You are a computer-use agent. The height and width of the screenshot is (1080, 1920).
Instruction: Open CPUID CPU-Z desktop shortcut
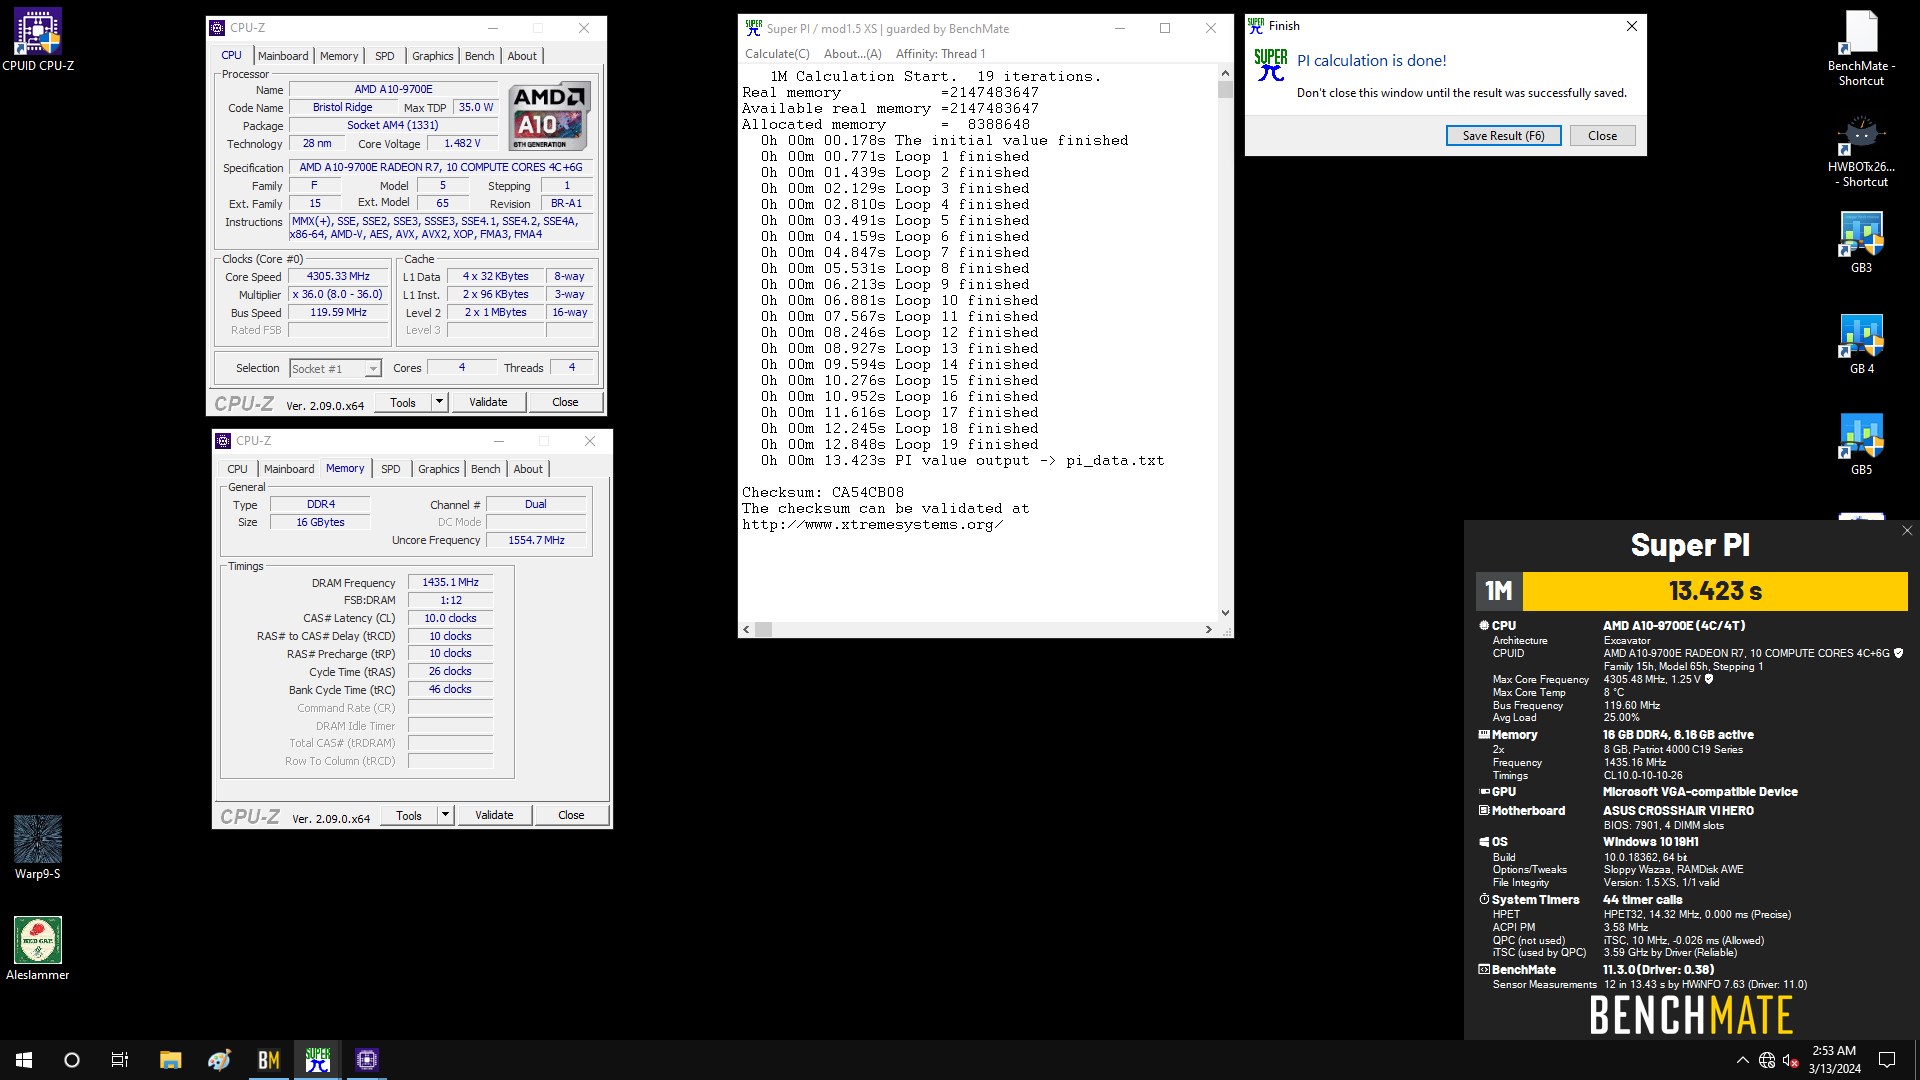click(x=37, y=40)
